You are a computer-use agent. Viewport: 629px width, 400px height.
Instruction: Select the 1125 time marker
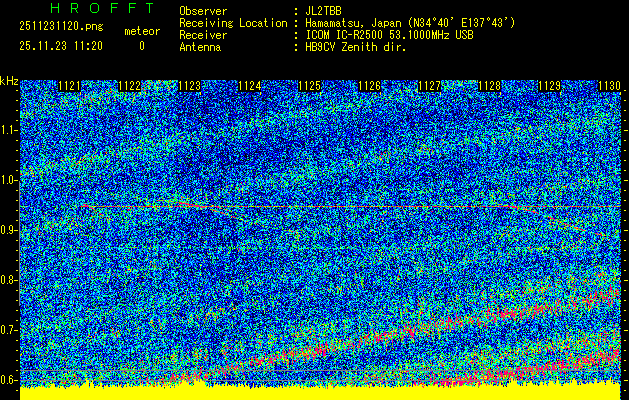[309, 87]
